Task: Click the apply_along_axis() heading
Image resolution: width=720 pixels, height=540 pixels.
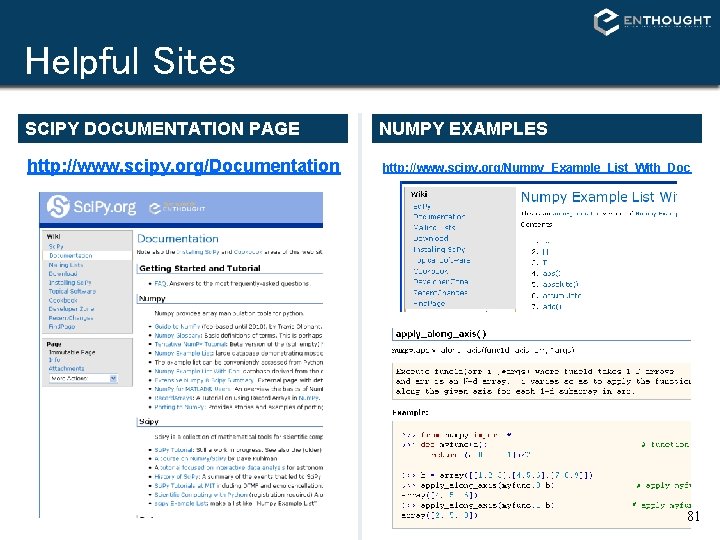Action: pyautogui.click(x=441, y=334)
